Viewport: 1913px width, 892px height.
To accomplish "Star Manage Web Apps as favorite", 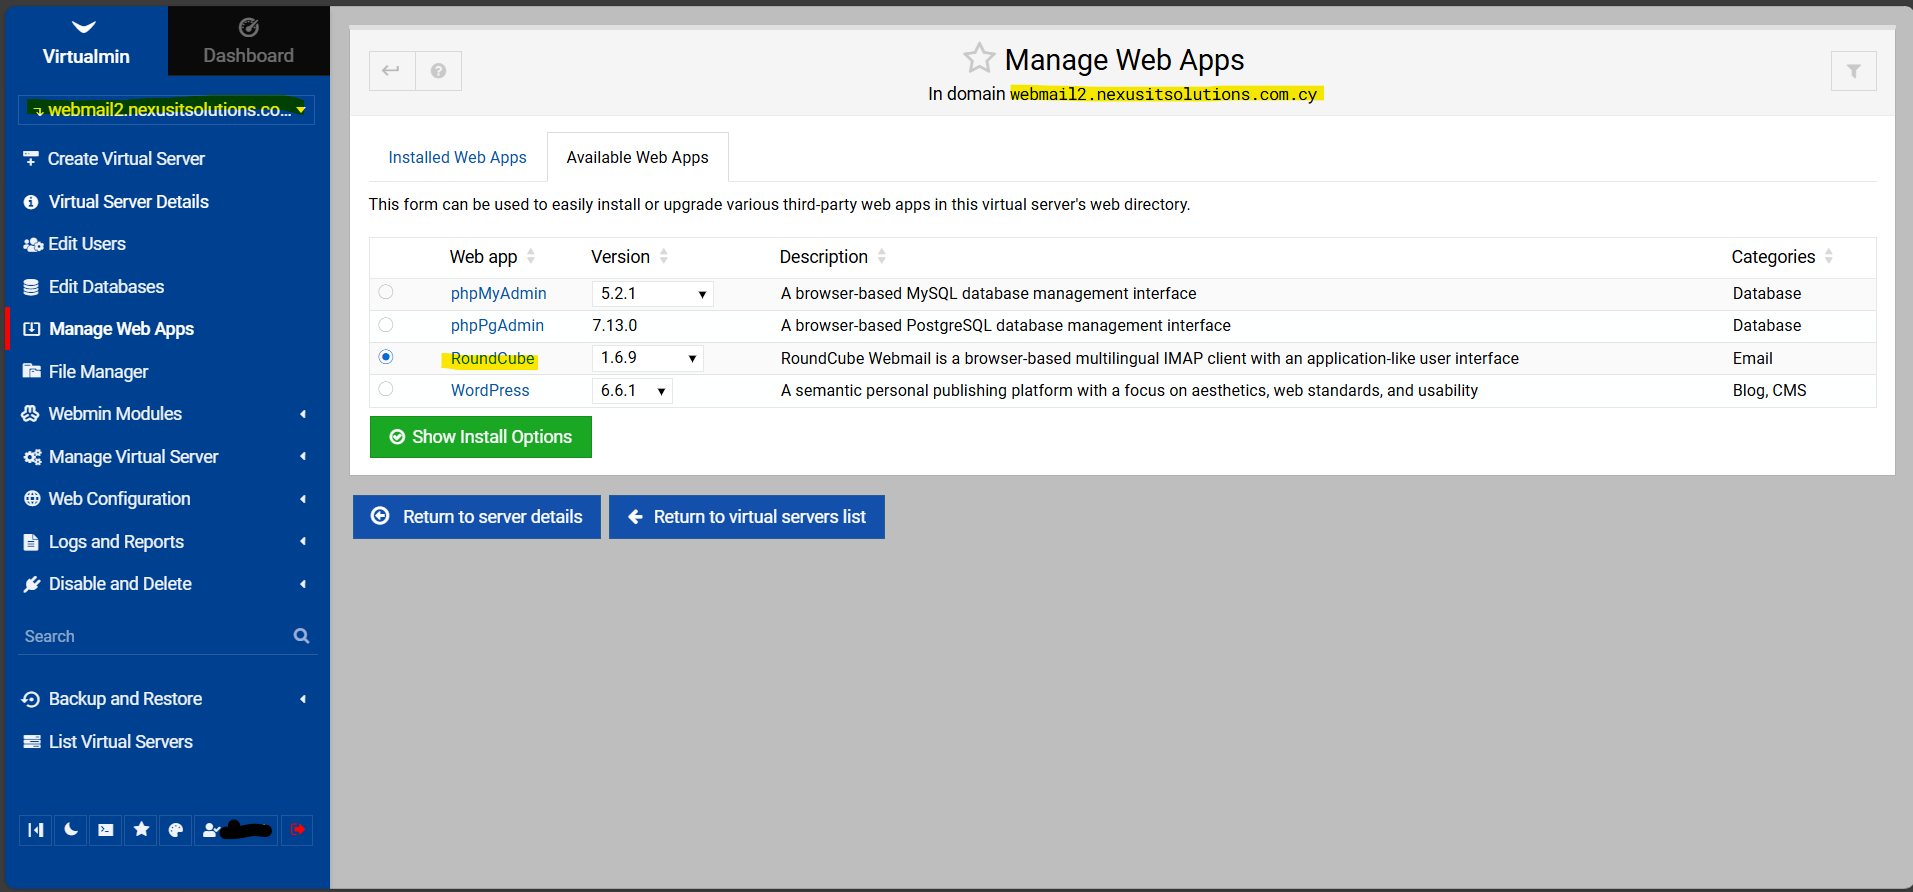I will pos(979,59).
